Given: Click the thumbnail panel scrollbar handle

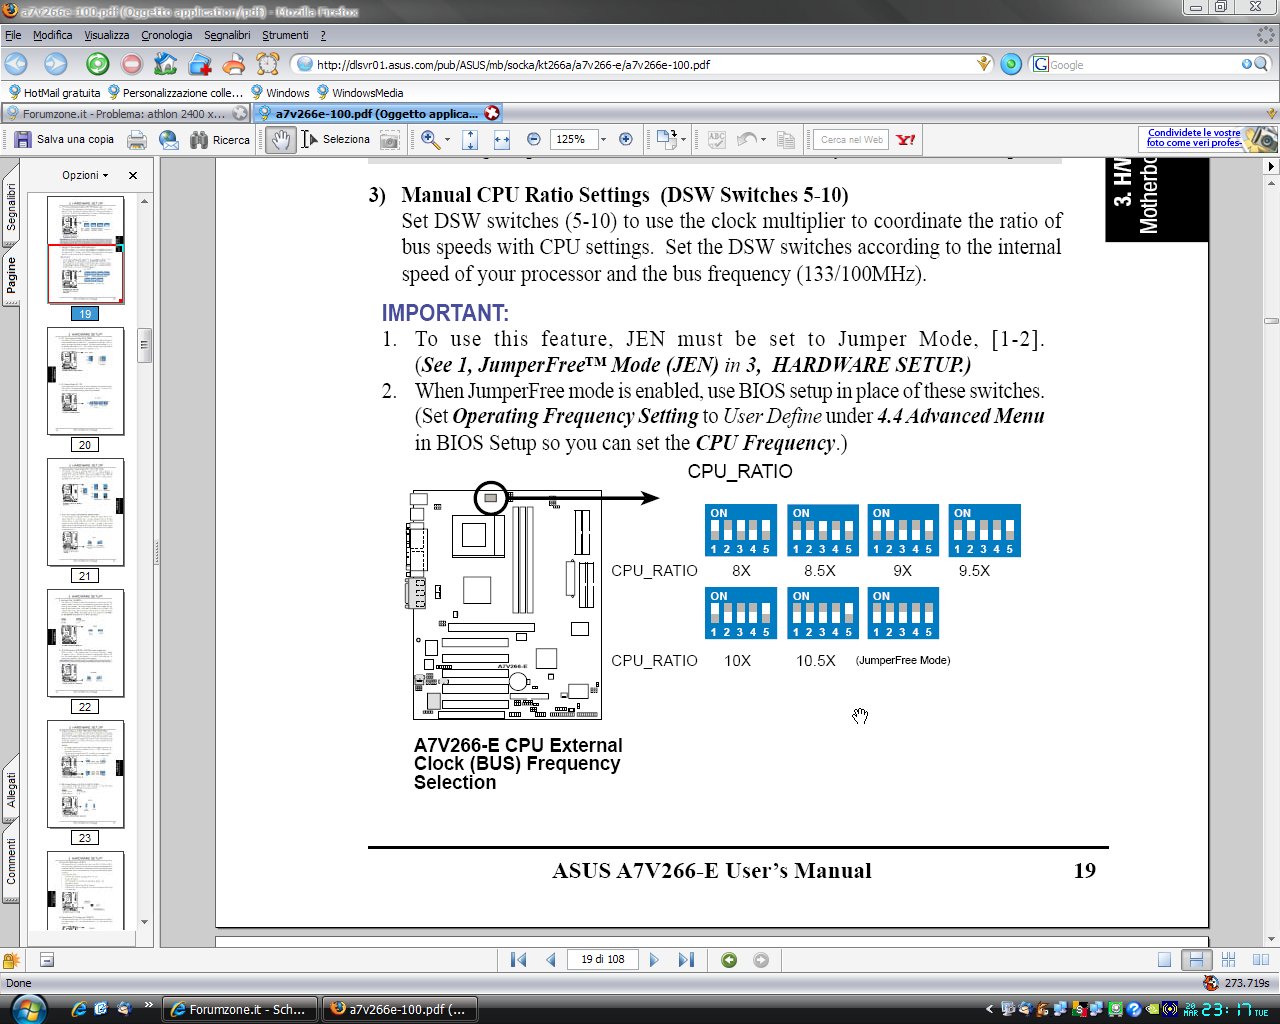Looking at the screenshot, I should [144, 345].
